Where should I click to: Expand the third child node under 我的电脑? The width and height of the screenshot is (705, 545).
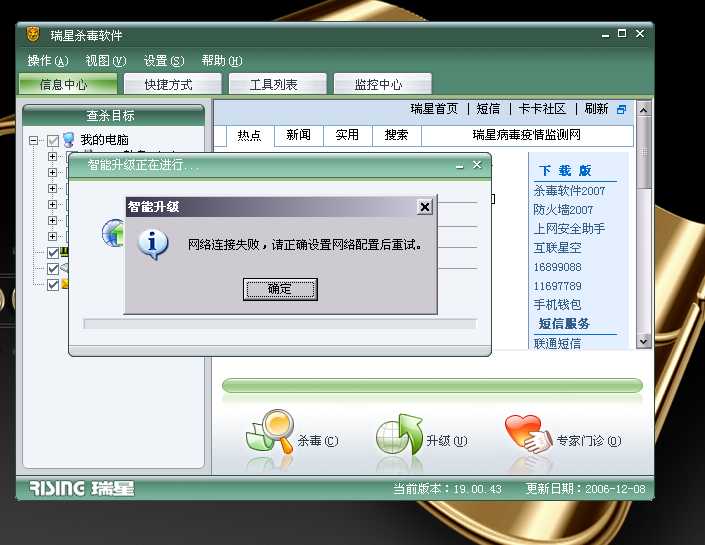pyautogui.click(x=52, y=188)
